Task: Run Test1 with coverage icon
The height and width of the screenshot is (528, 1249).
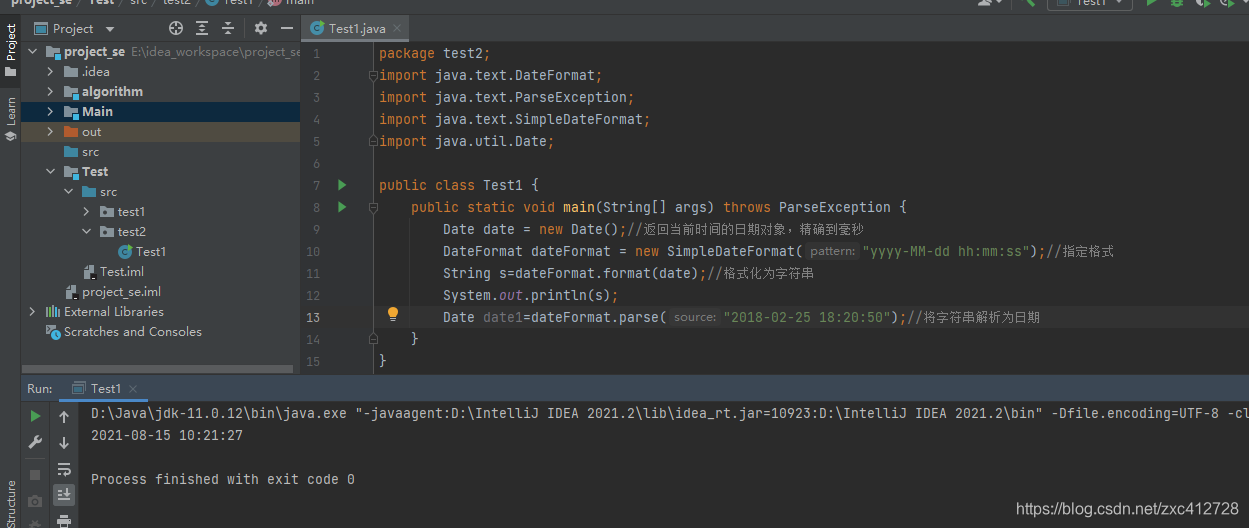Action: tap(1201, 3)
